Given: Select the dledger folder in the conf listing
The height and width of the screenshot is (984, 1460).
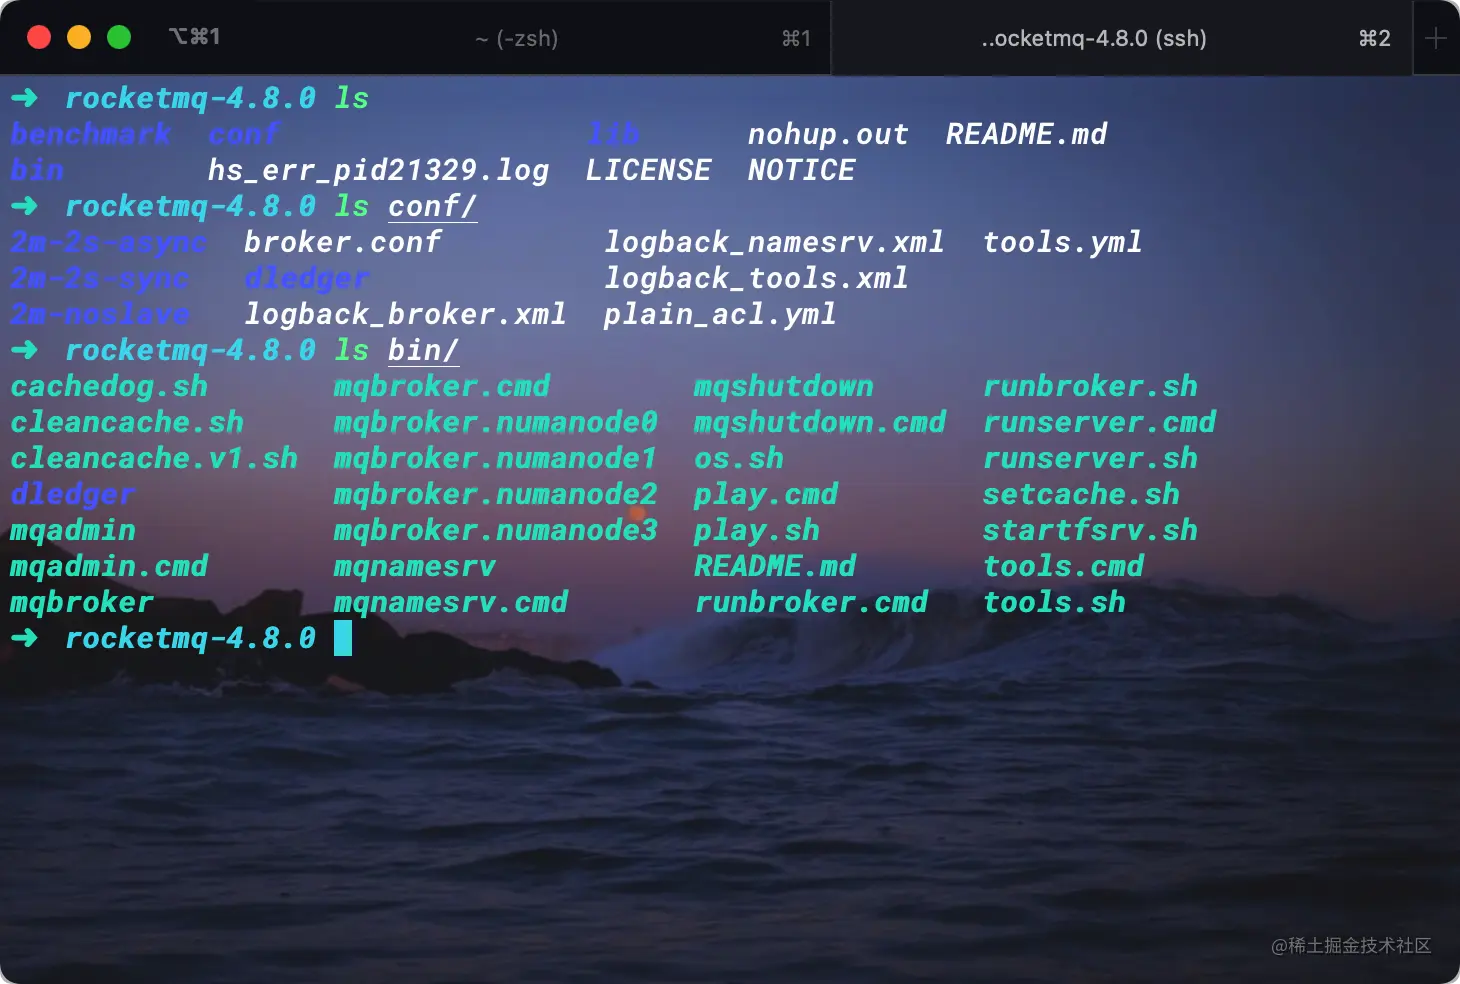Looking at the screenshot, I should point(305,278).
